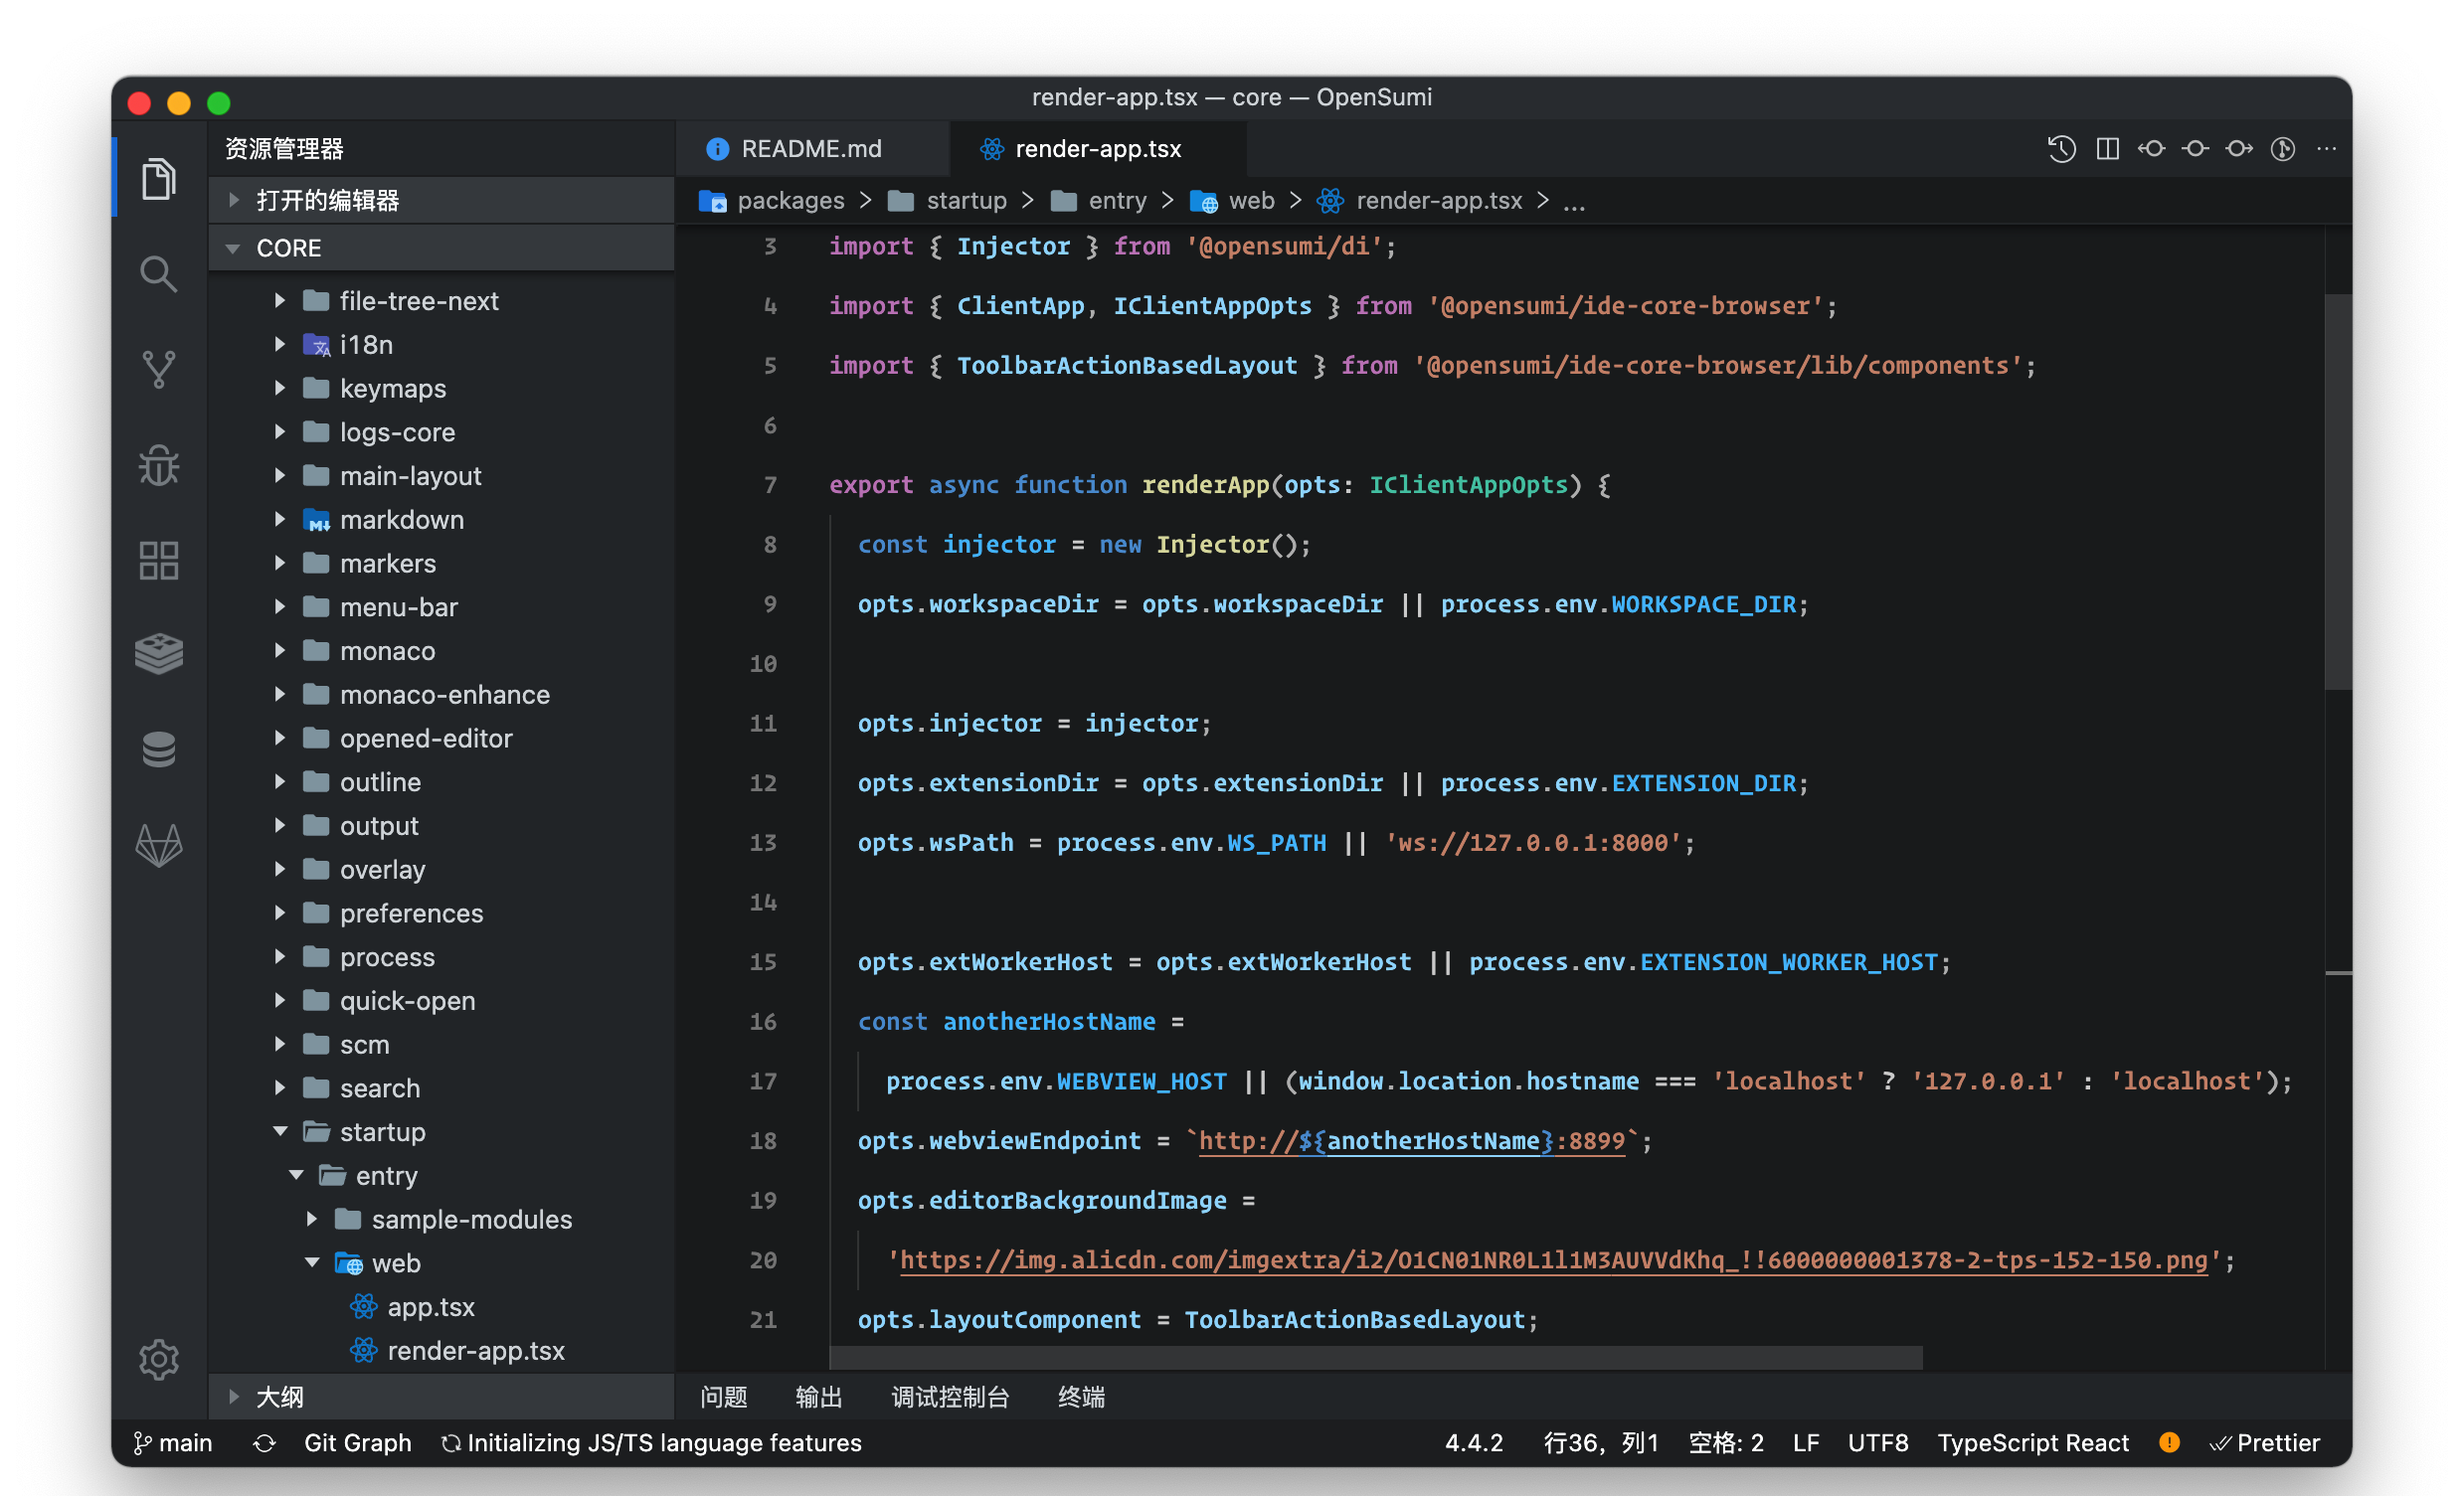Screen dimensions: 2464x1496
Task: Click the middle commit node icon
Action: click(2195, 149)
